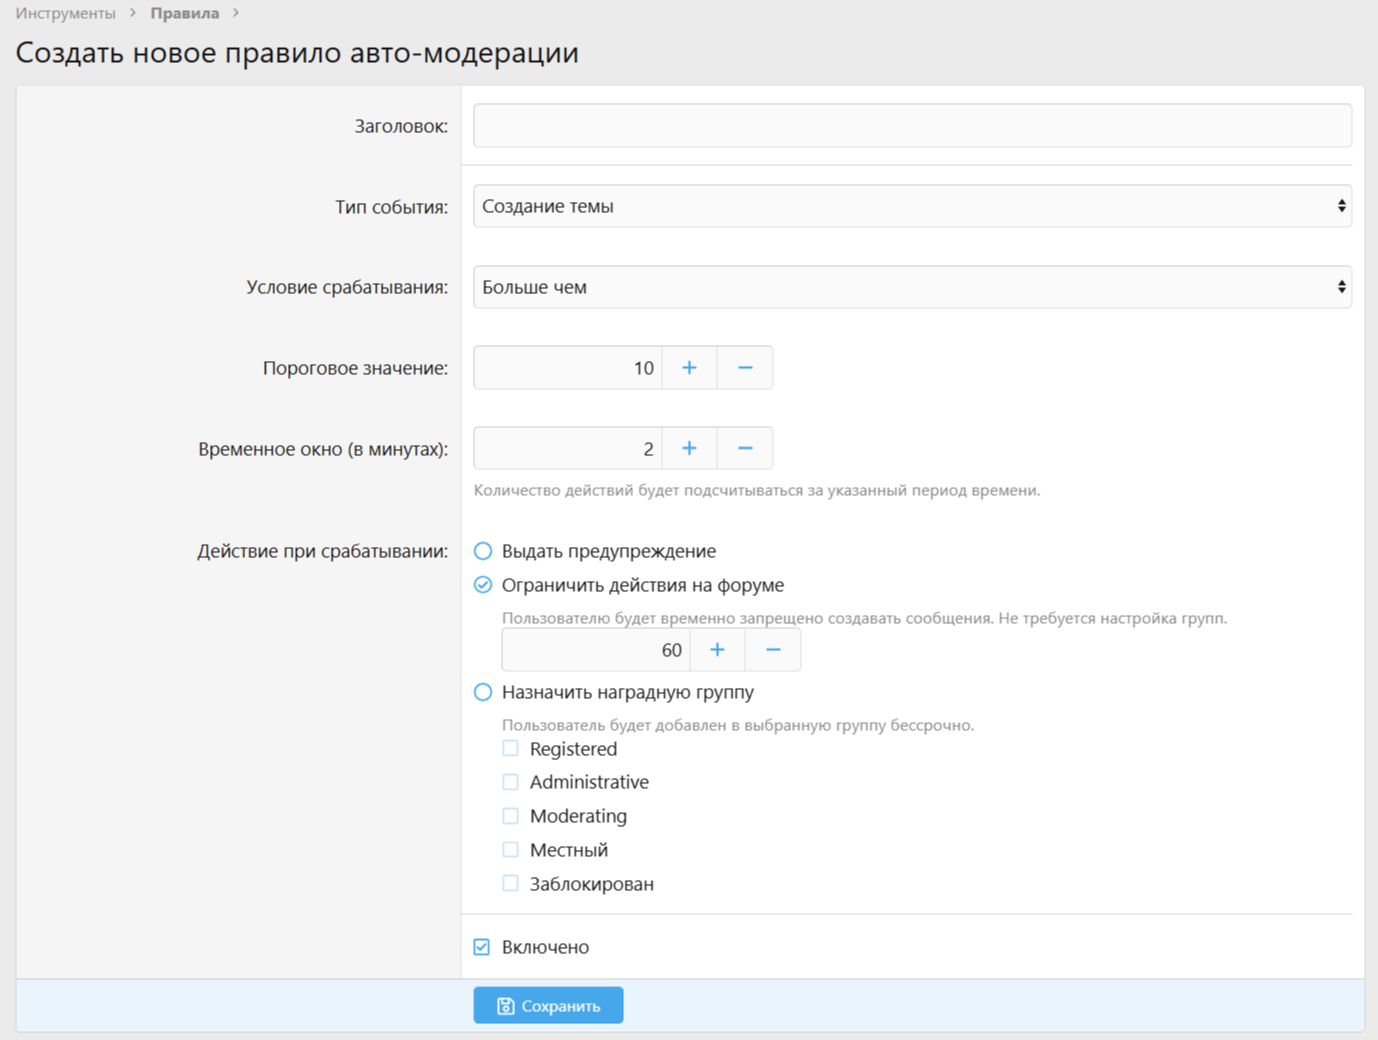Select Ограничить действия на форуме option

click(483, 585)
